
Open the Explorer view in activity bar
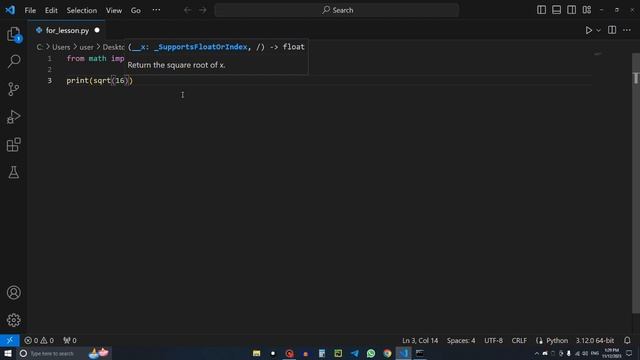[x=13, y=34]
